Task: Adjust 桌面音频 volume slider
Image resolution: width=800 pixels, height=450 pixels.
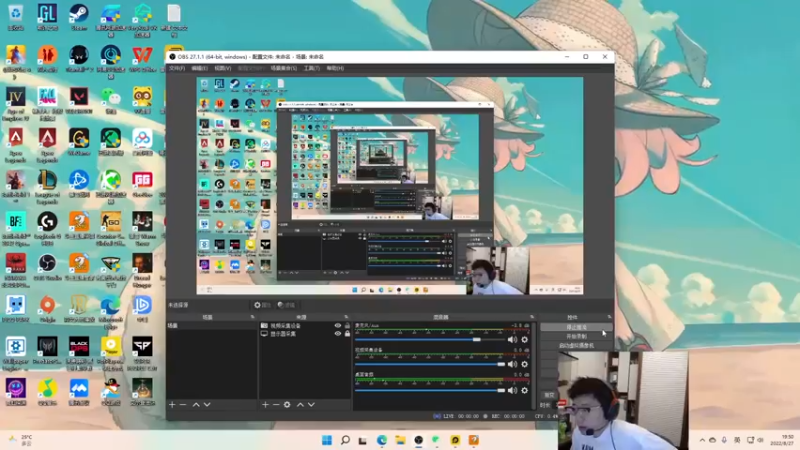Action: click(430, 390)
